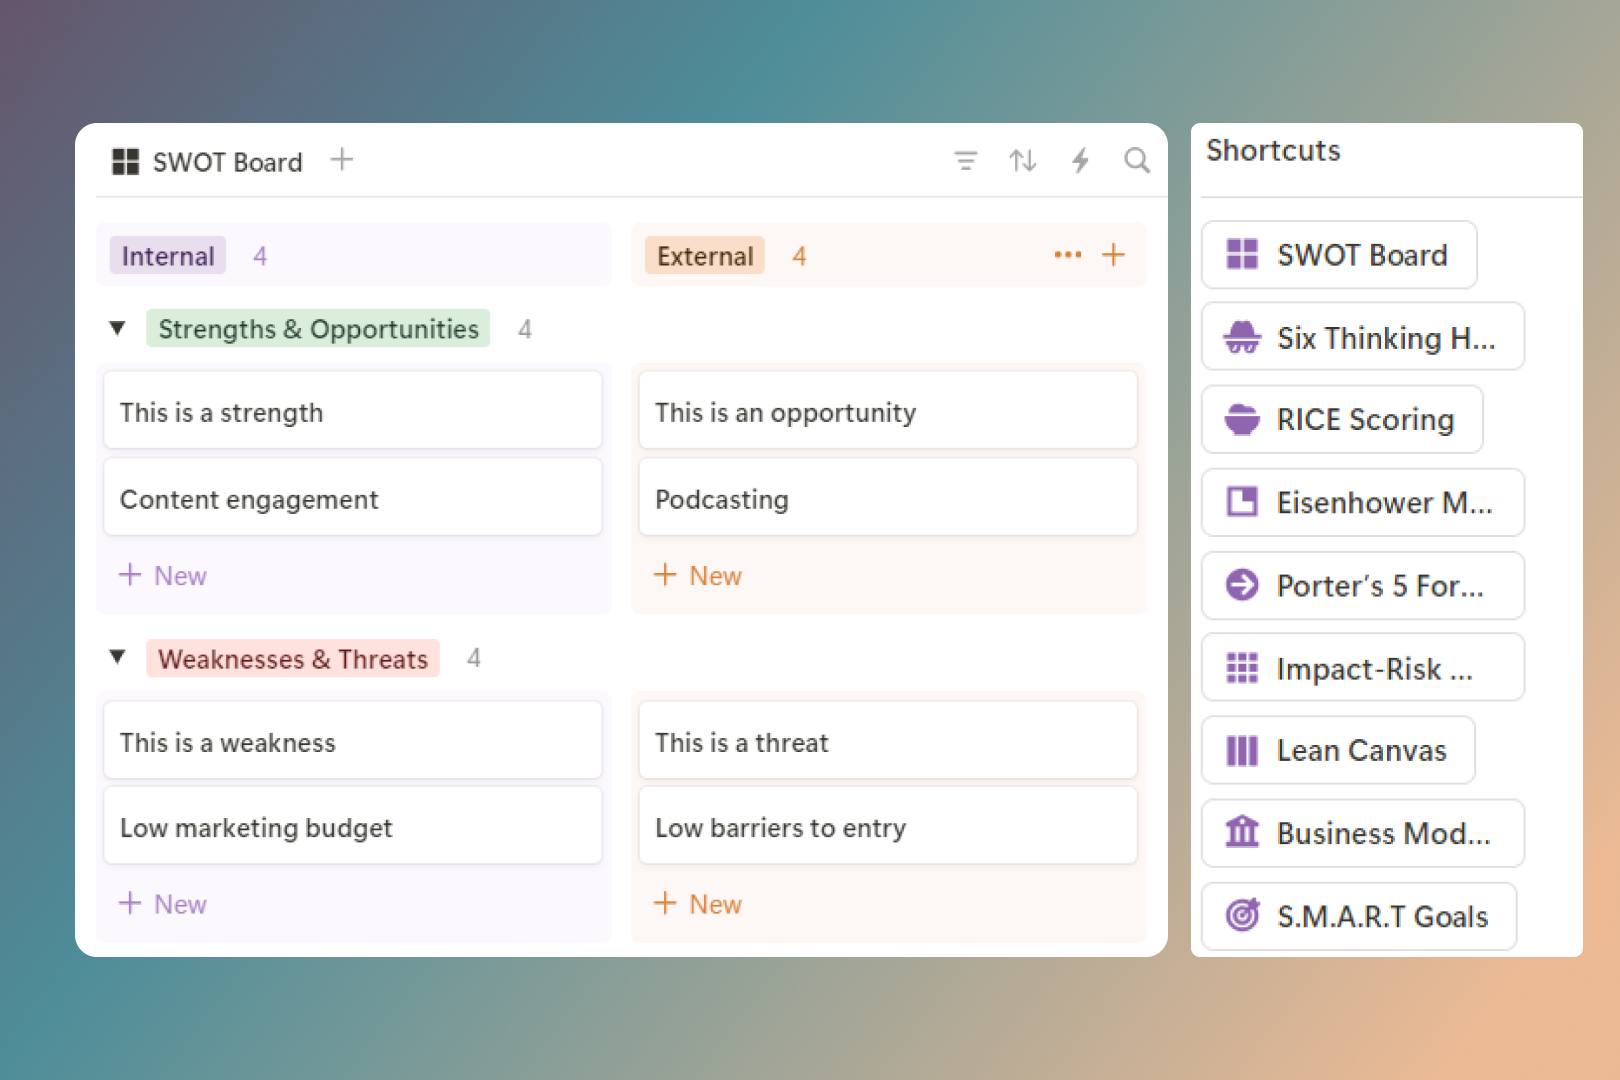
Task: Select the RICE Scoring shortcut icon
Action: coord(1242,419)
